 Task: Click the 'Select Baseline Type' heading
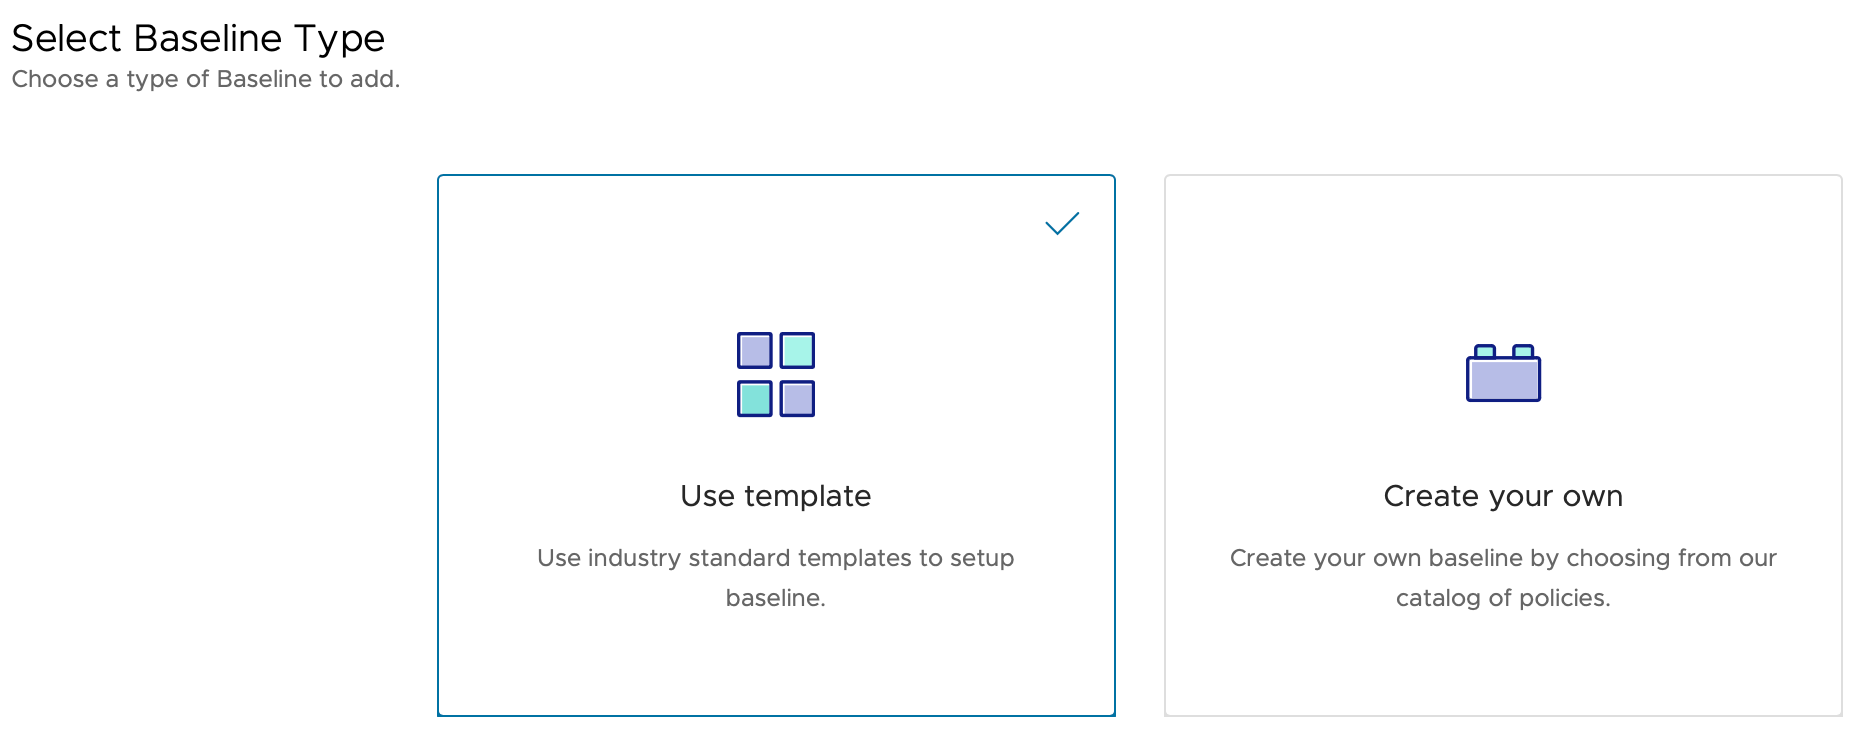pos(198,38)
